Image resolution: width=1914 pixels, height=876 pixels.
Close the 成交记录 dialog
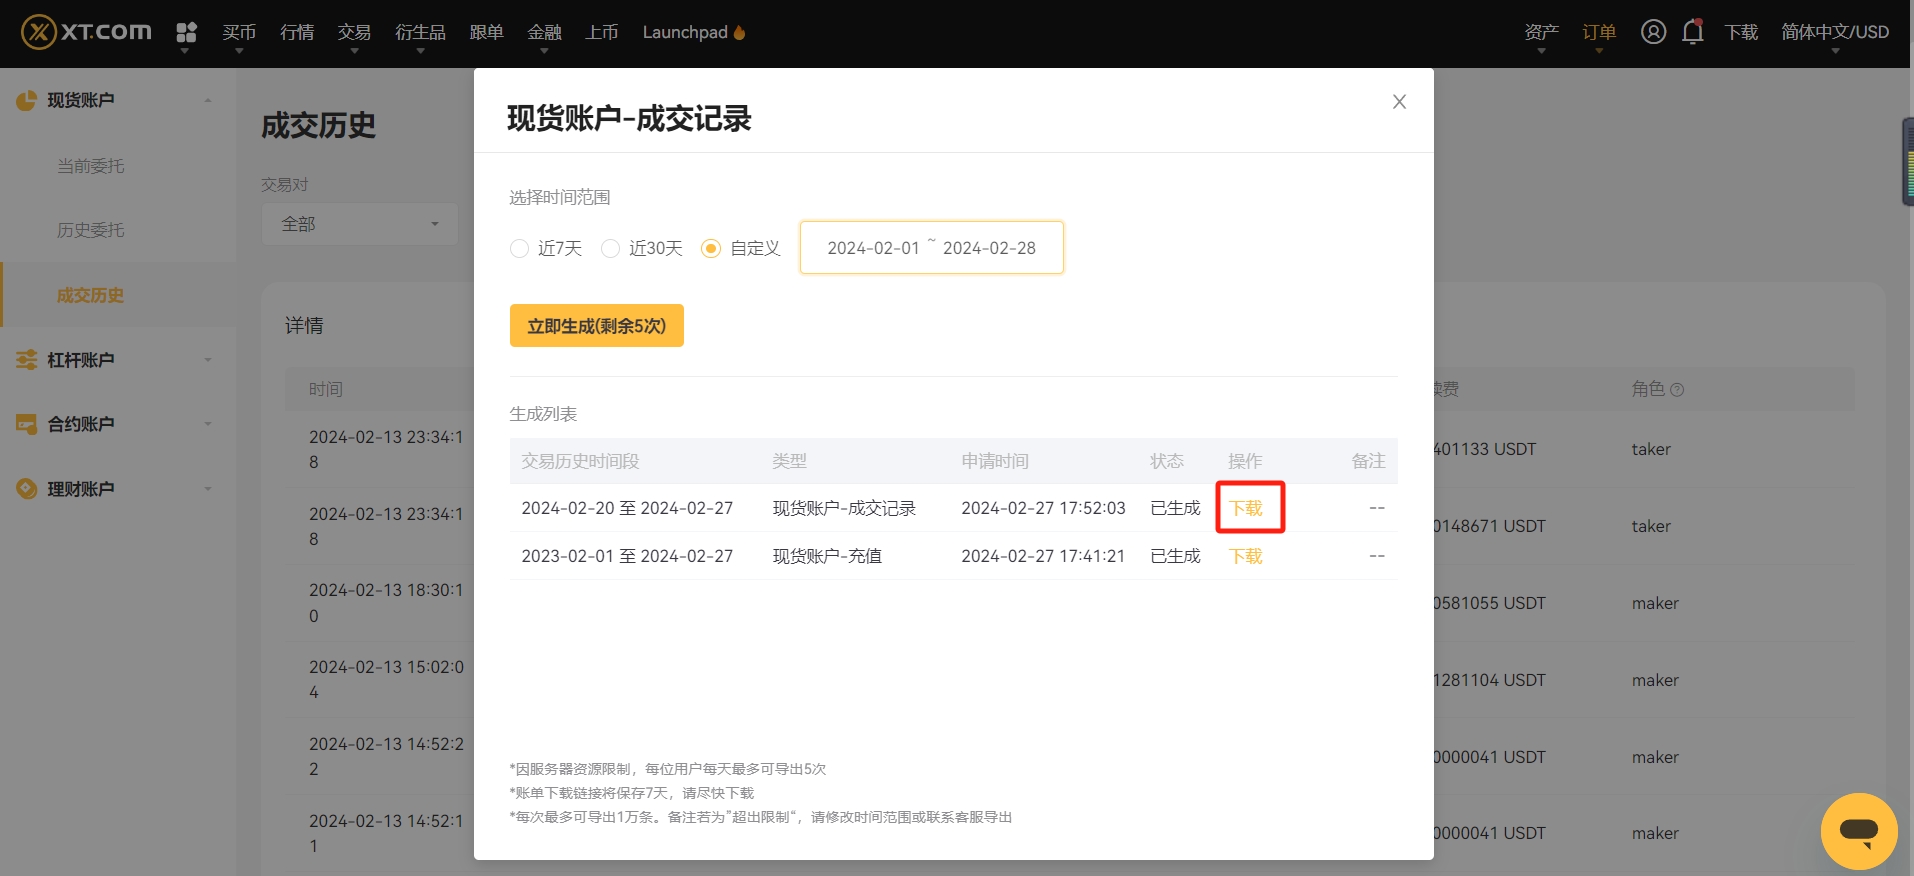click(x=1399, y=102)
